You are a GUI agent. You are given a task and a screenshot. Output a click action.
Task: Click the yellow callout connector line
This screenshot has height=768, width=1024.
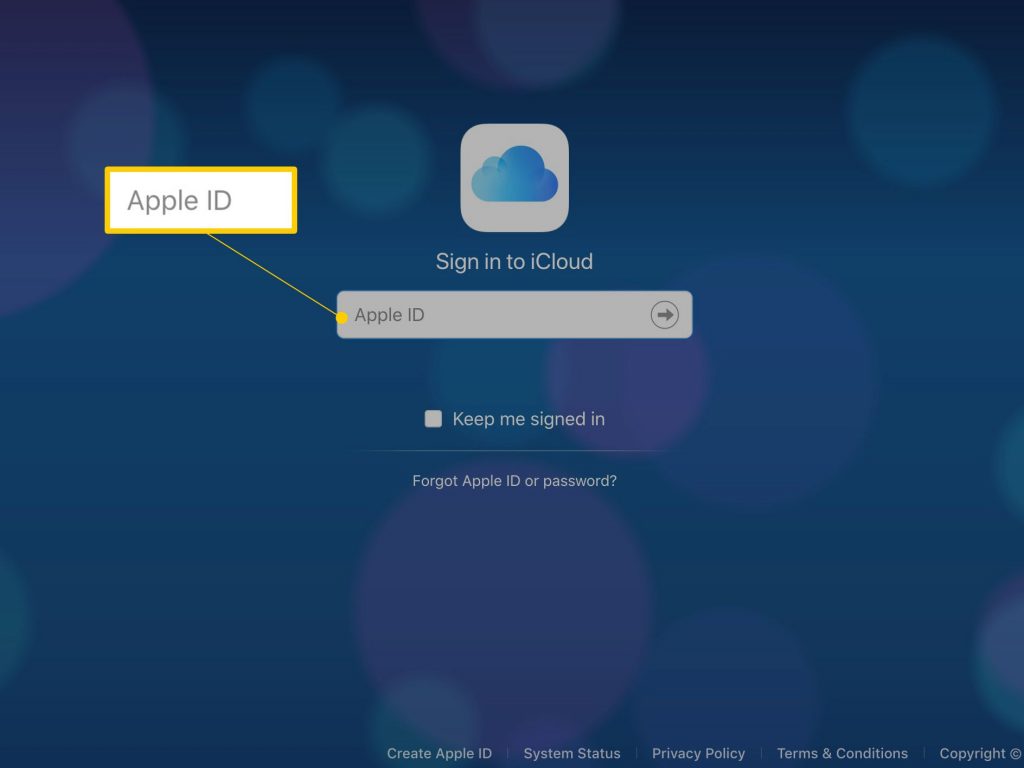tap(272, 275)
